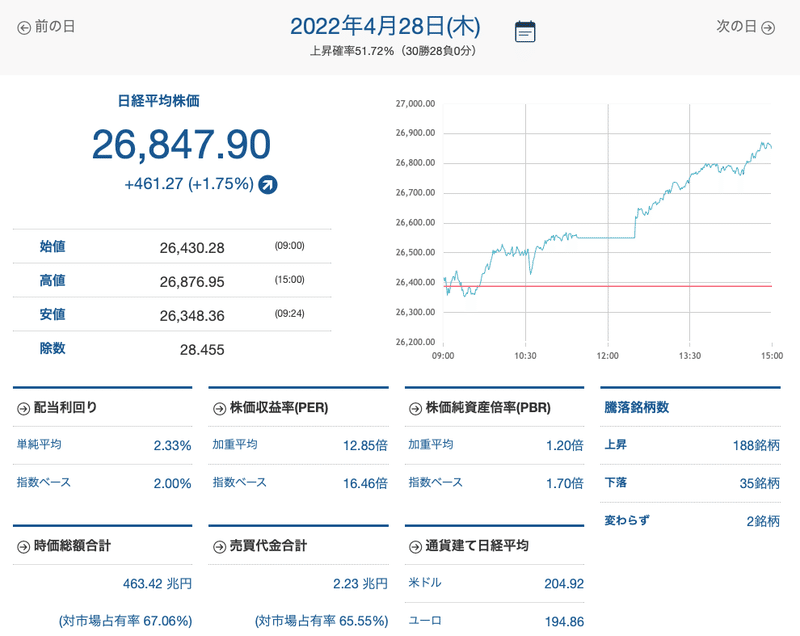
Task: Click the PER 加重平均 value 12.85倍
Action: point(365,445)
